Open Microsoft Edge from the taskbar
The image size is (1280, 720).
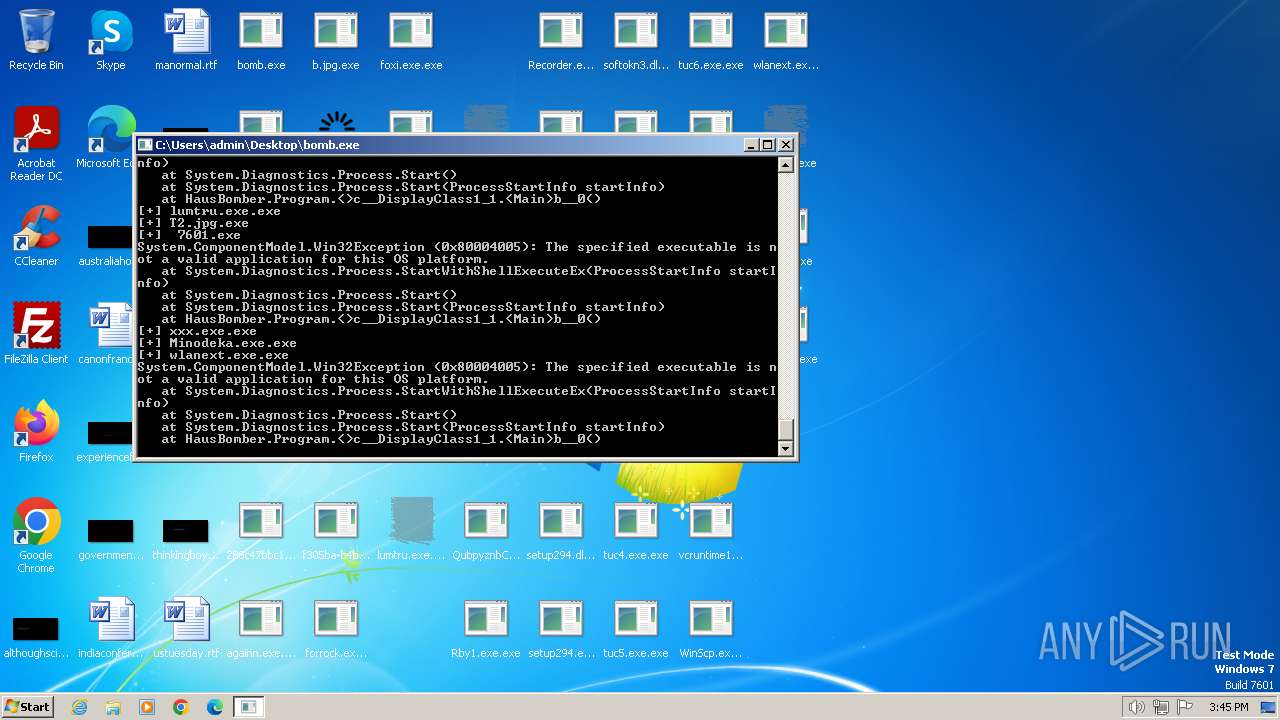(x=215, y=707)
